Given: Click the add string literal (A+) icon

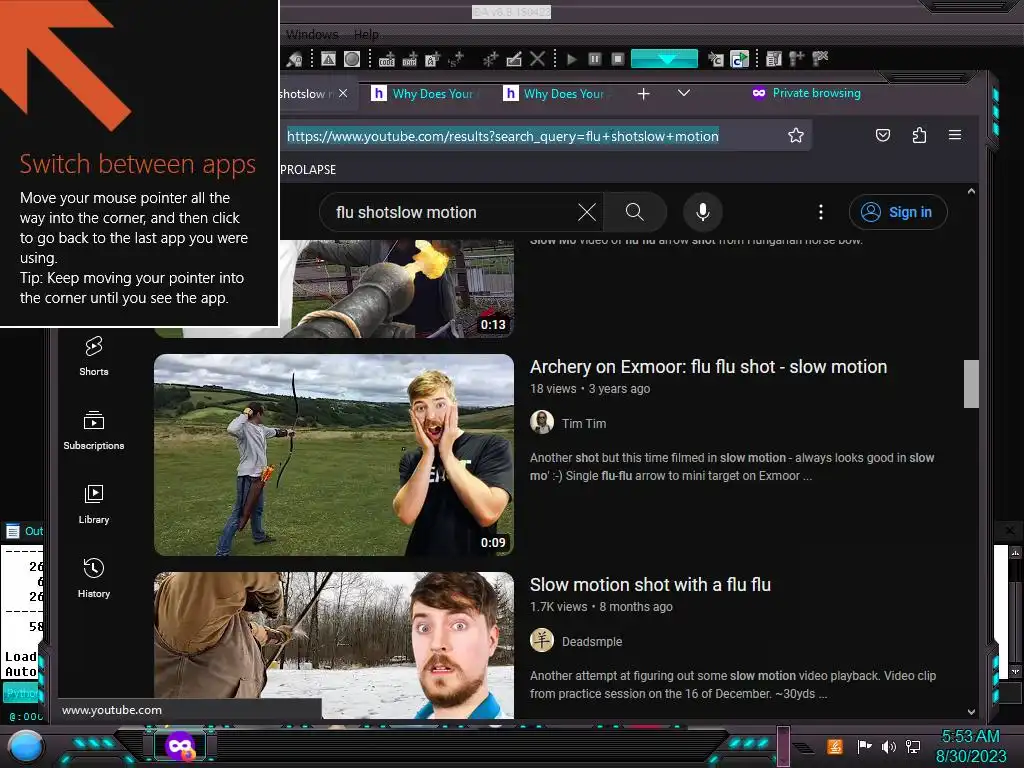Looking at the screenshot, I should coord(432,59).
